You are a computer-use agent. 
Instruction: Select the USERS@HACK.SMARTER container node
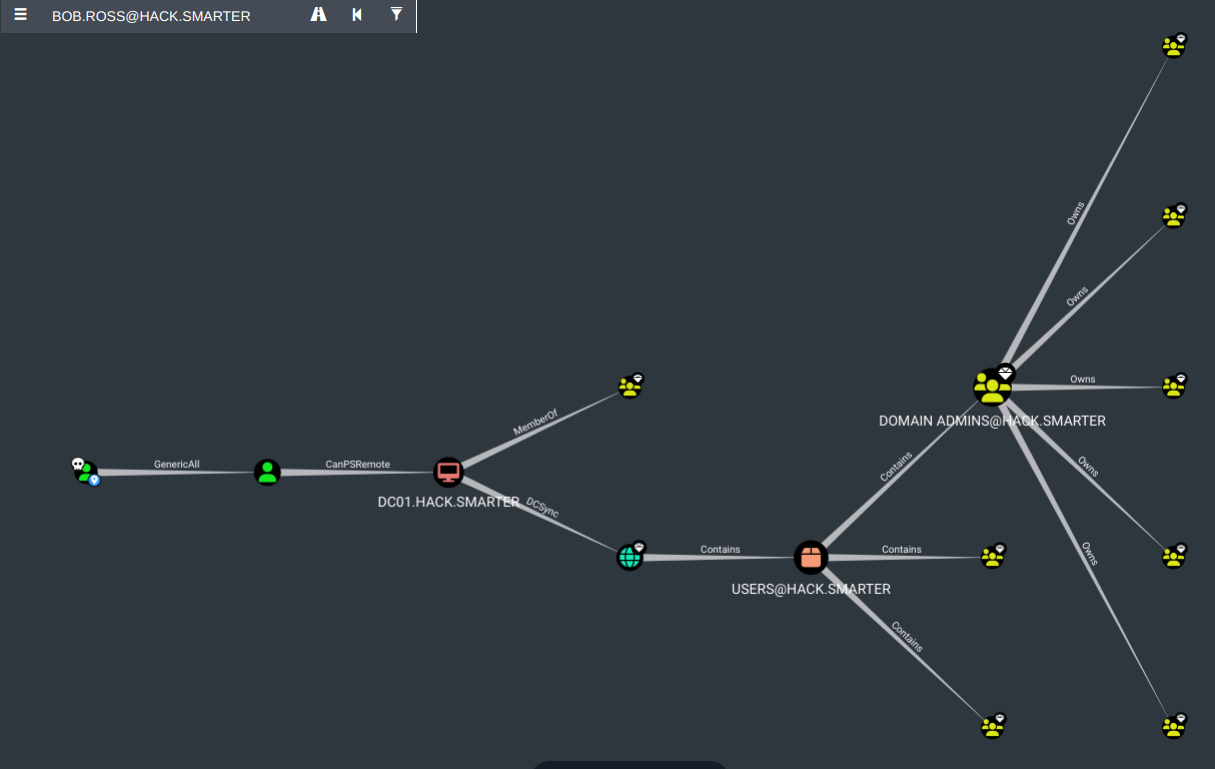pos(811,557)
